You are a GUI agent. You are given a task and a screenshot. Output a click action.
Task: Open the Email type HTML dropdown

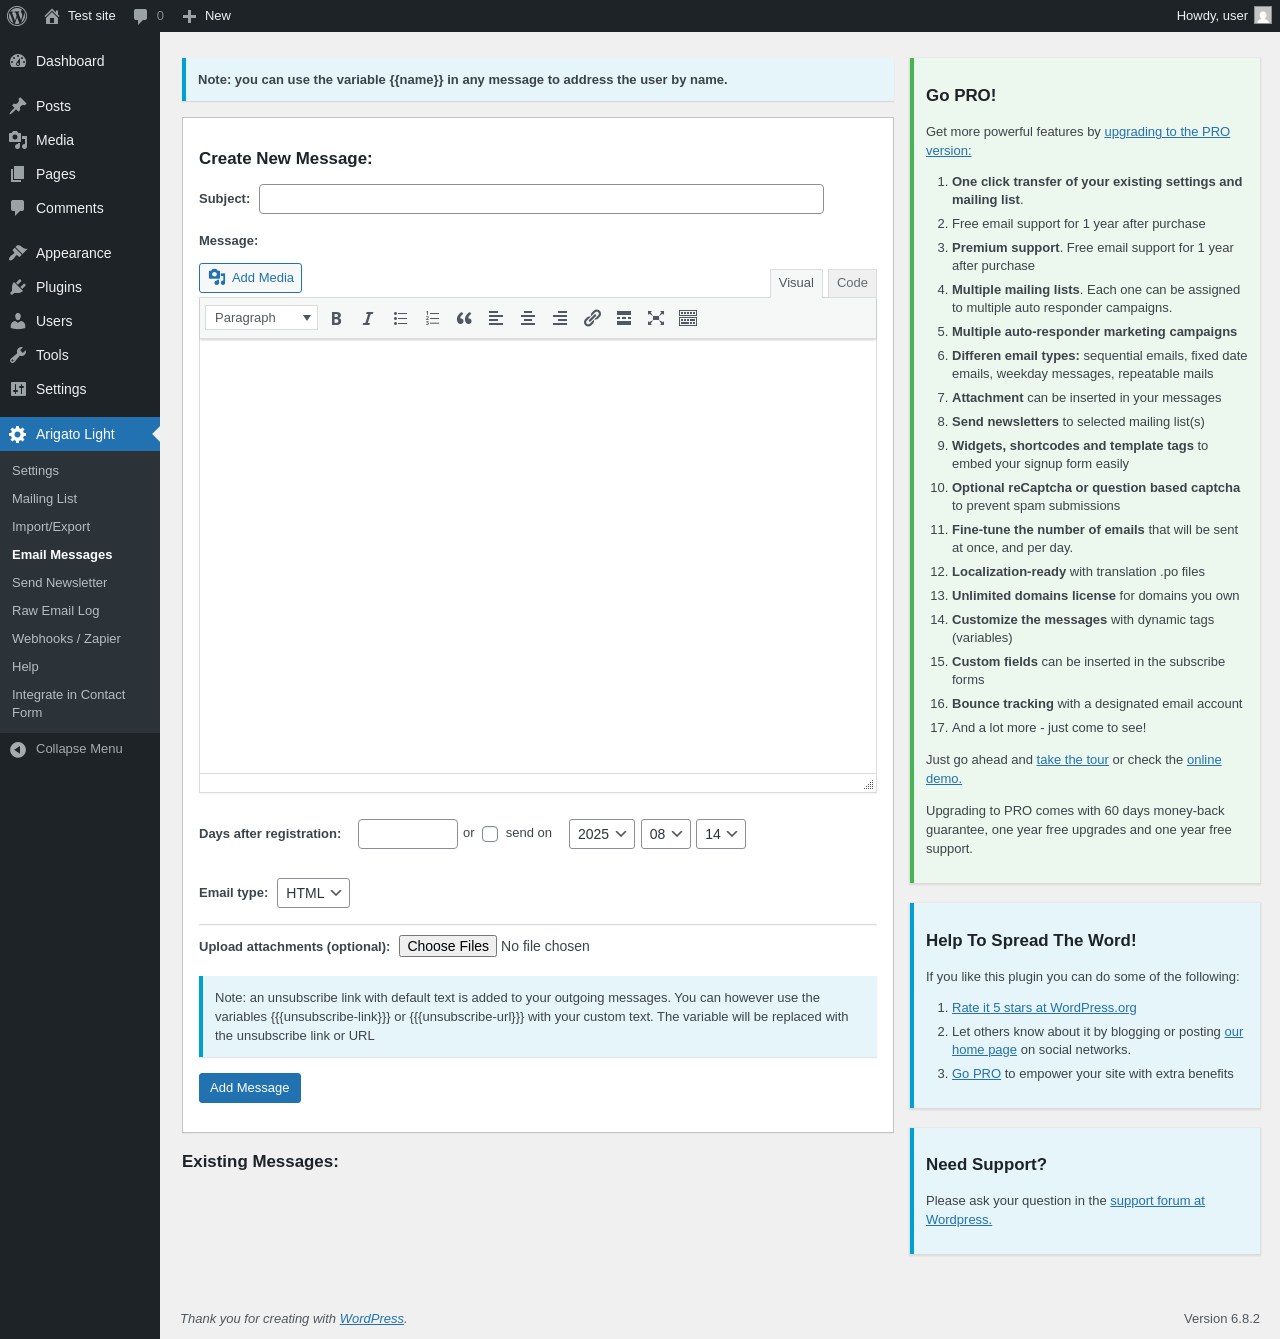tap(313, 893)
